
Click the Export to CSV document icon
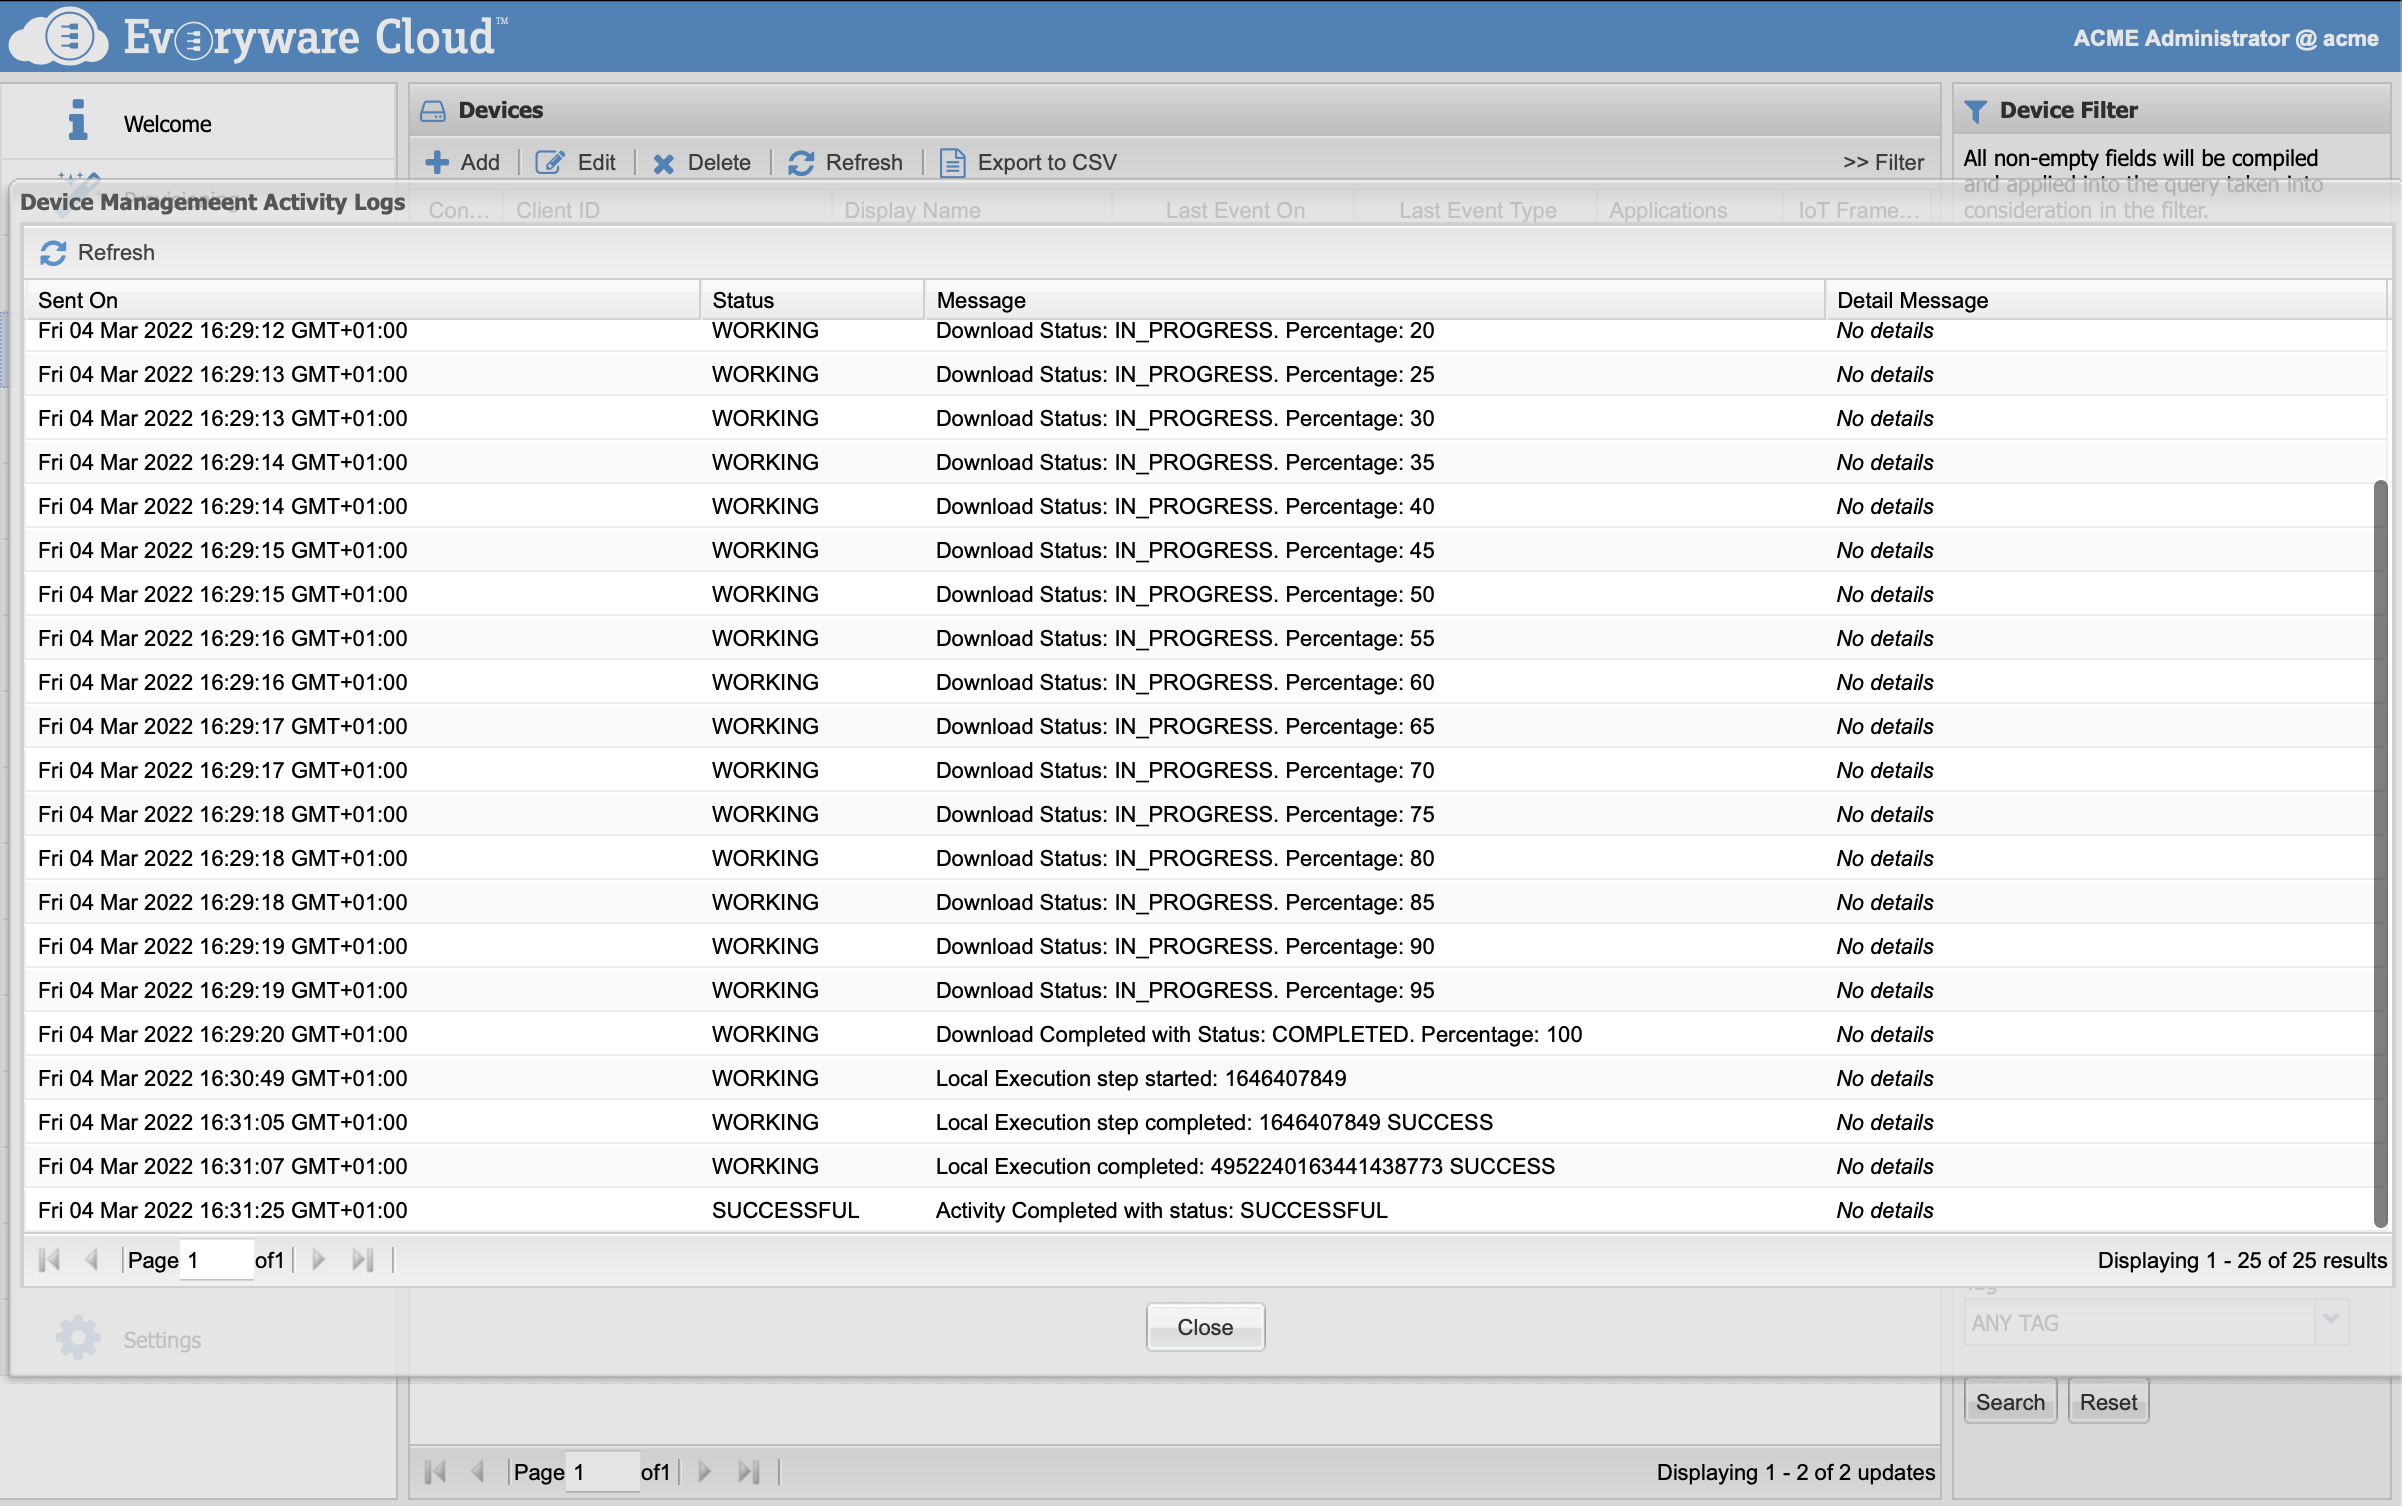pyautogui.click(x=952, y=163)
